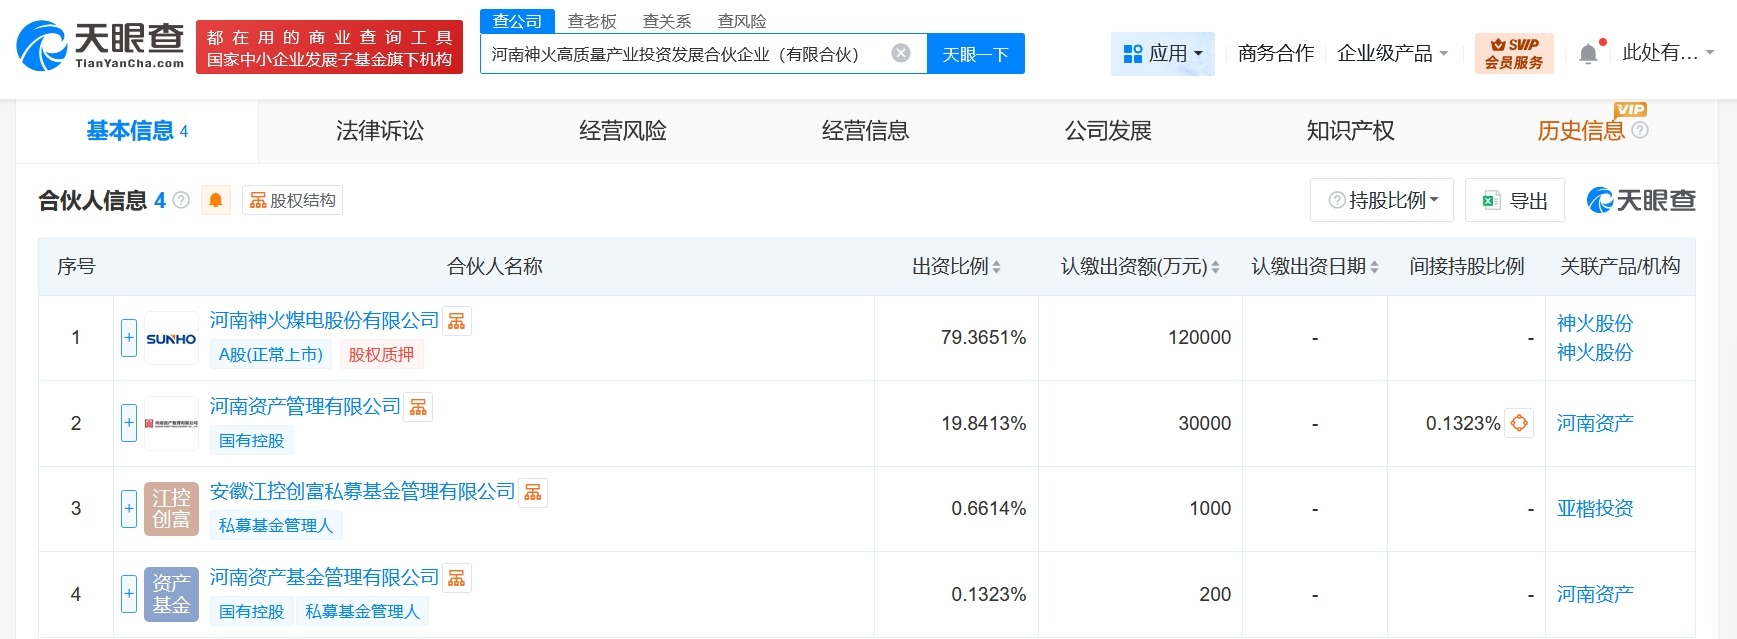Click the 股权结构 button
The image size is (1737, 639).
click(292, 200)
